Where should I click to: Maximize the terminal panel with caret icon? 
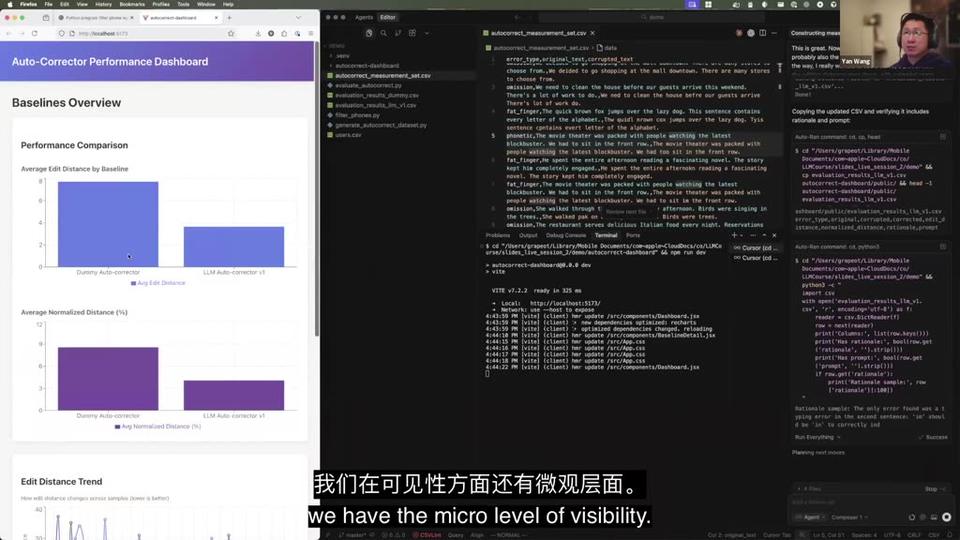(764, 235)
